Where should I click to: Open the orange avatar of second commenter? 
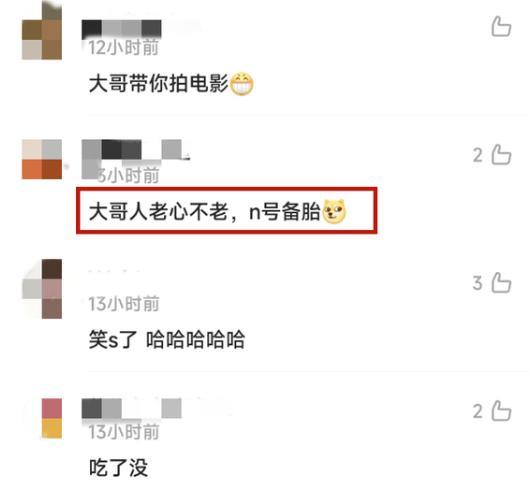coord(42,159)
